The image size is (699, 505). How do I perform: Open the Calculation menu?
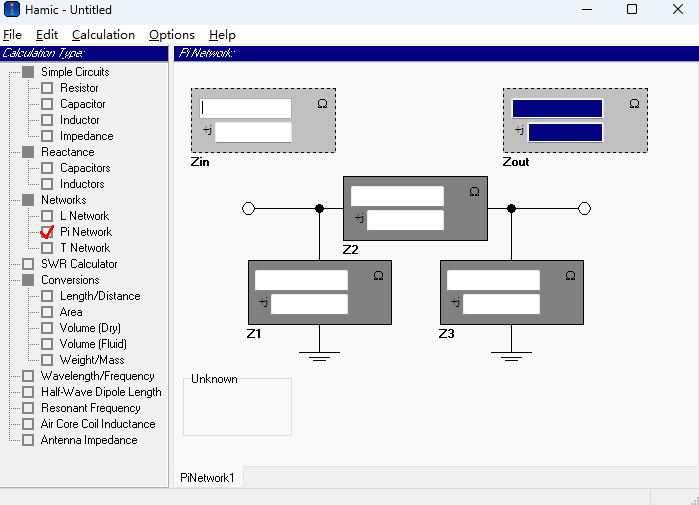pyautogui.click(x=103, y=35)
